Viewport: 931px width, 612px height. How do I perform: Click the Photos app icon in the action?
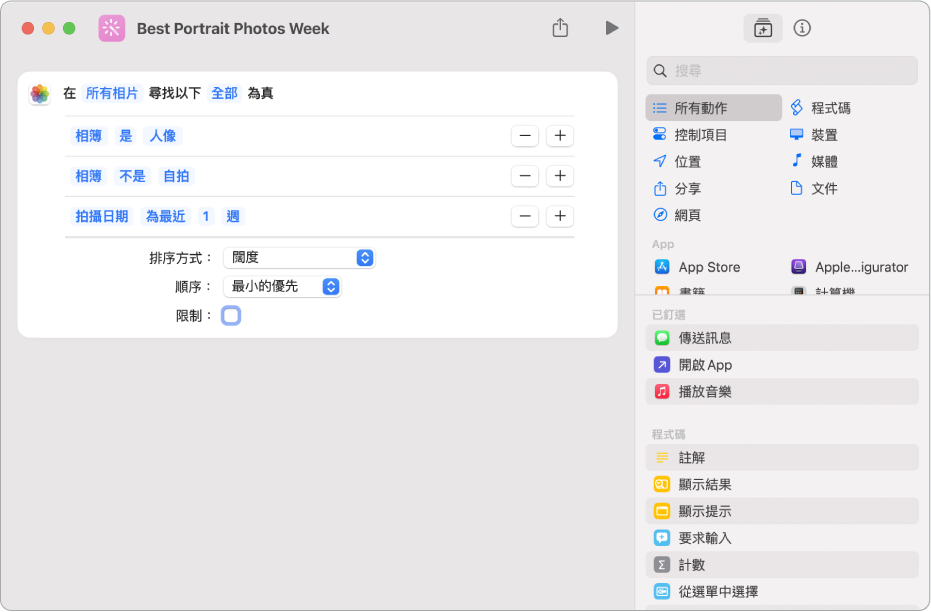[40, 94]
